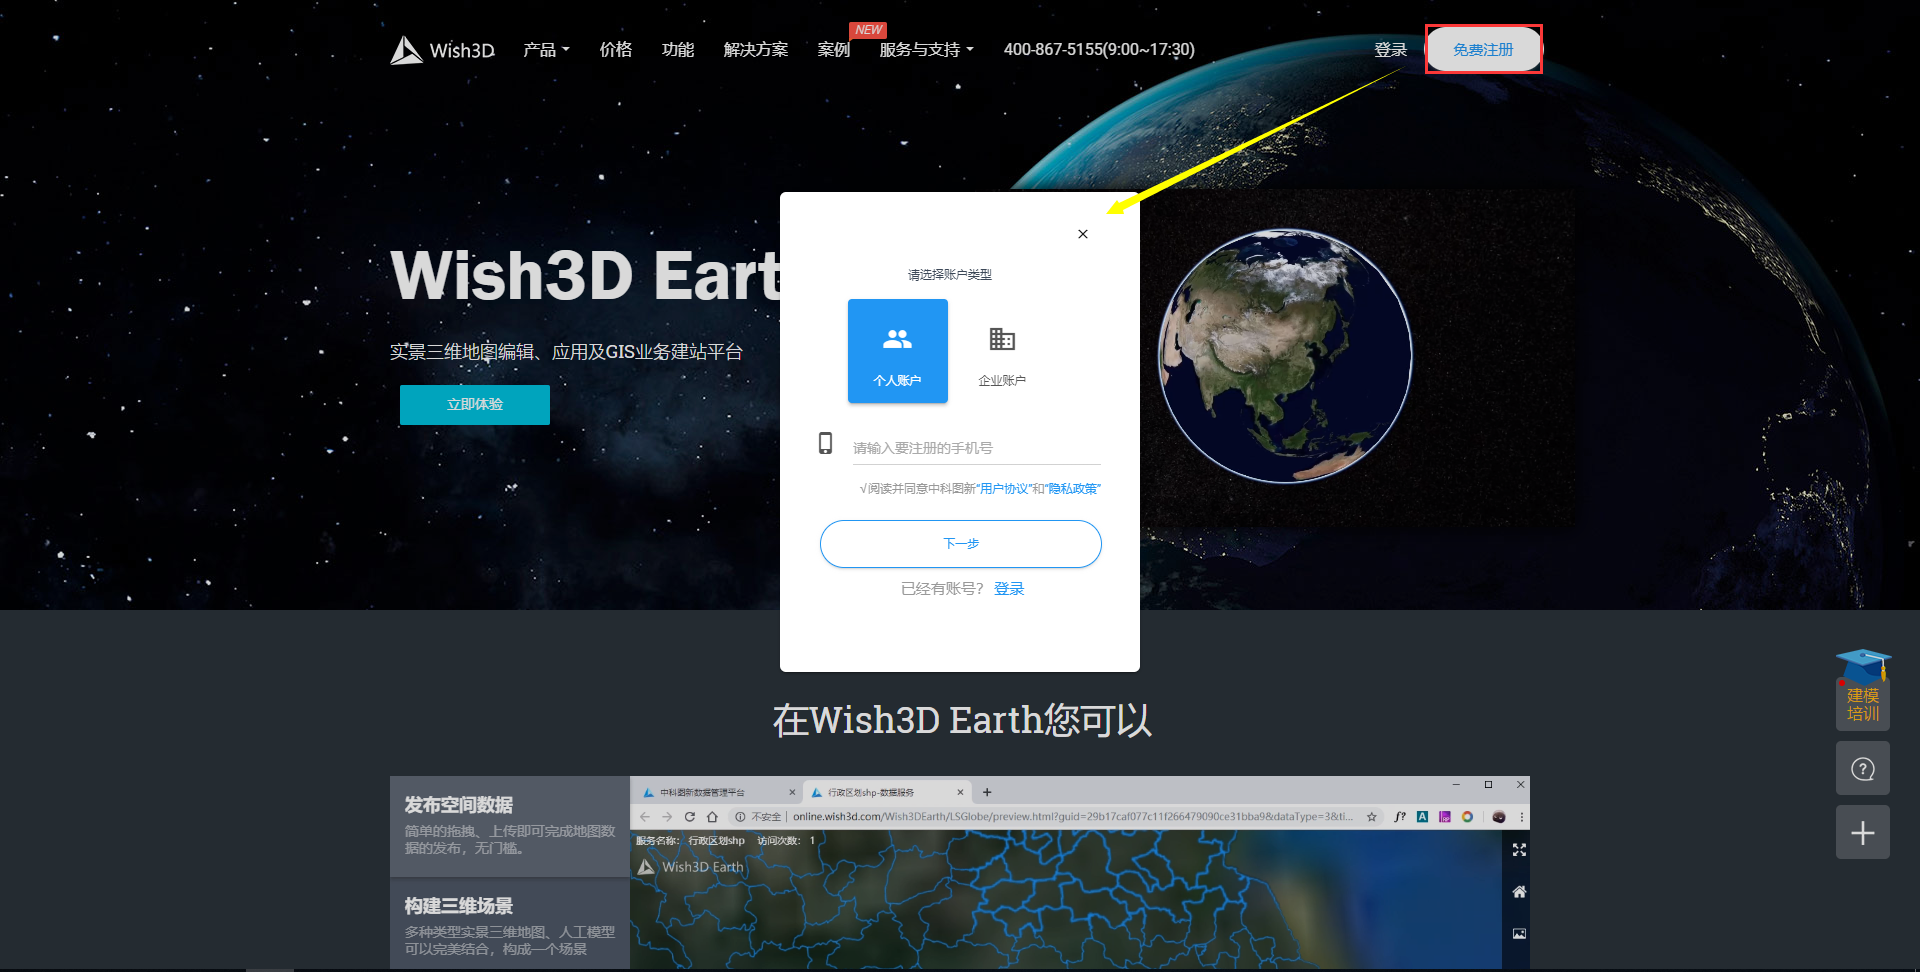Click the phone number input field

tap(975, 448)
